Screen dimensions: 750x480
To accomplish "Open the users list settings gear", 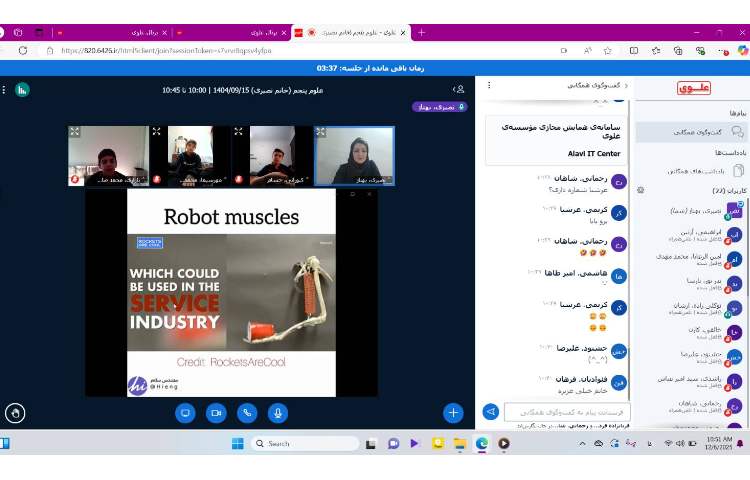I will (641, 190).
